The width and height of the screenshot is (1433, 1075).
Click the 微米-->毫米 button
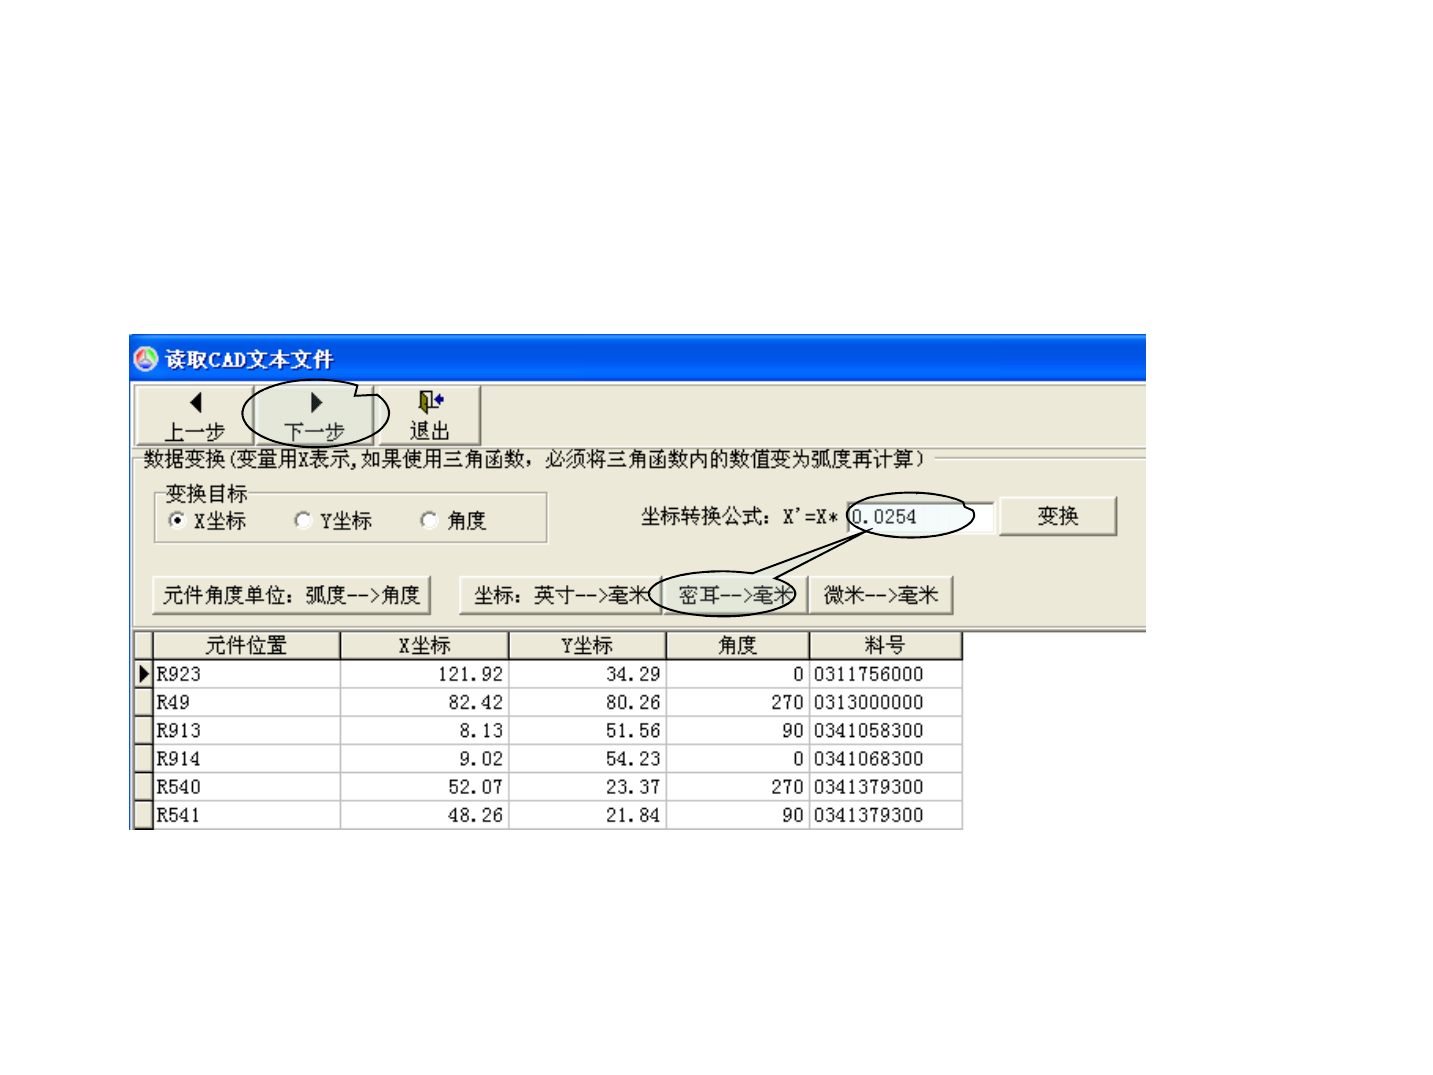click(880, 595)
